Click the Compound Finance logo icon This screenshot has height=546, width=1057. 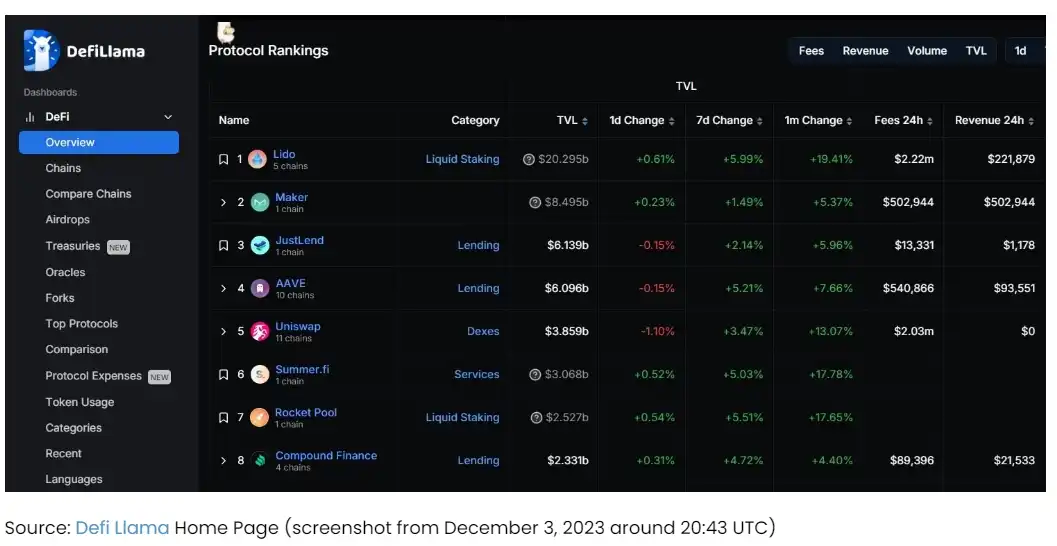[x=260, y=460]
